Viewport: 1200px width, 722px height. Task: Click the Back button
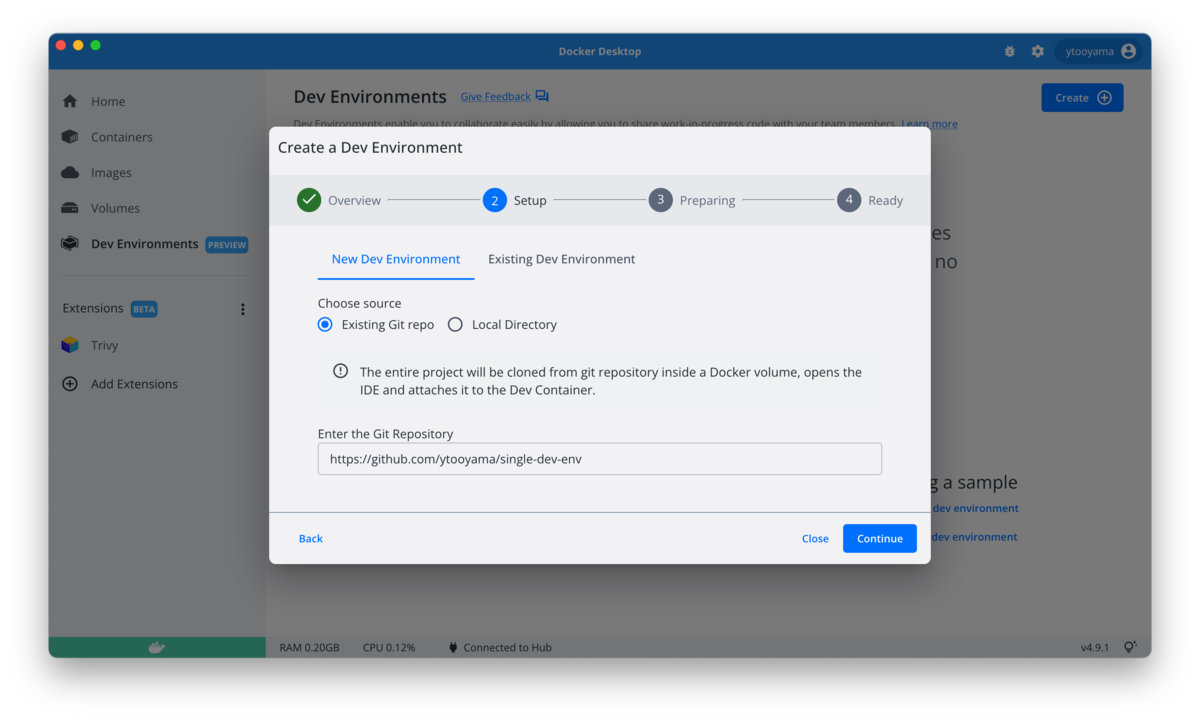[x=311, y=538]
